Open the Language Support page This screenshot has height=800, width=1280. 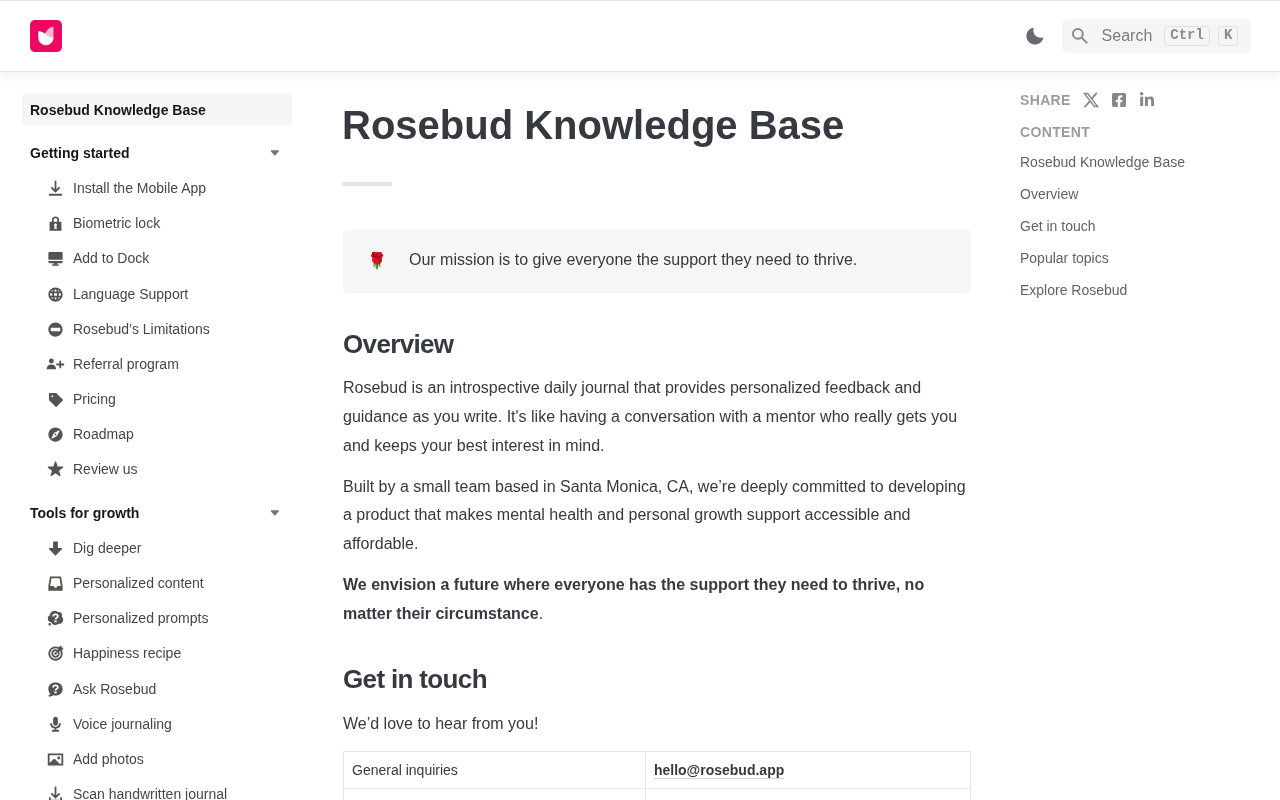[157, 294]
